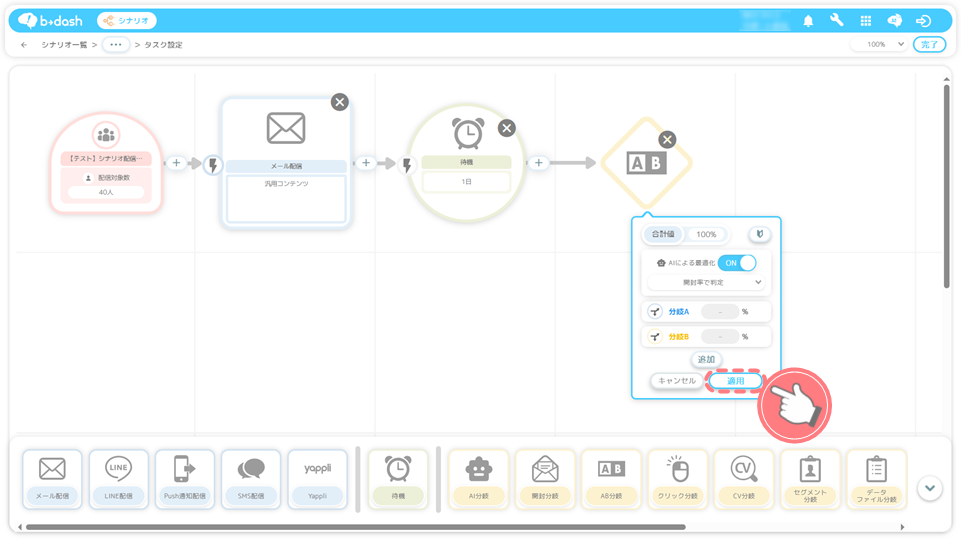Click the b→dash logo

click(50, 21)
